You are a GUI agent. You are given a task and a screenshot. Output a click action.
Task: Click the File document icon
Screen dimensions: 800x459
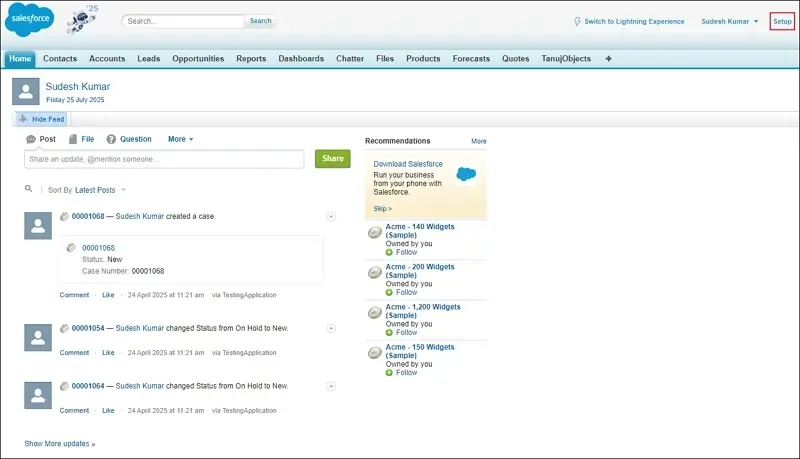click(72, 139)
